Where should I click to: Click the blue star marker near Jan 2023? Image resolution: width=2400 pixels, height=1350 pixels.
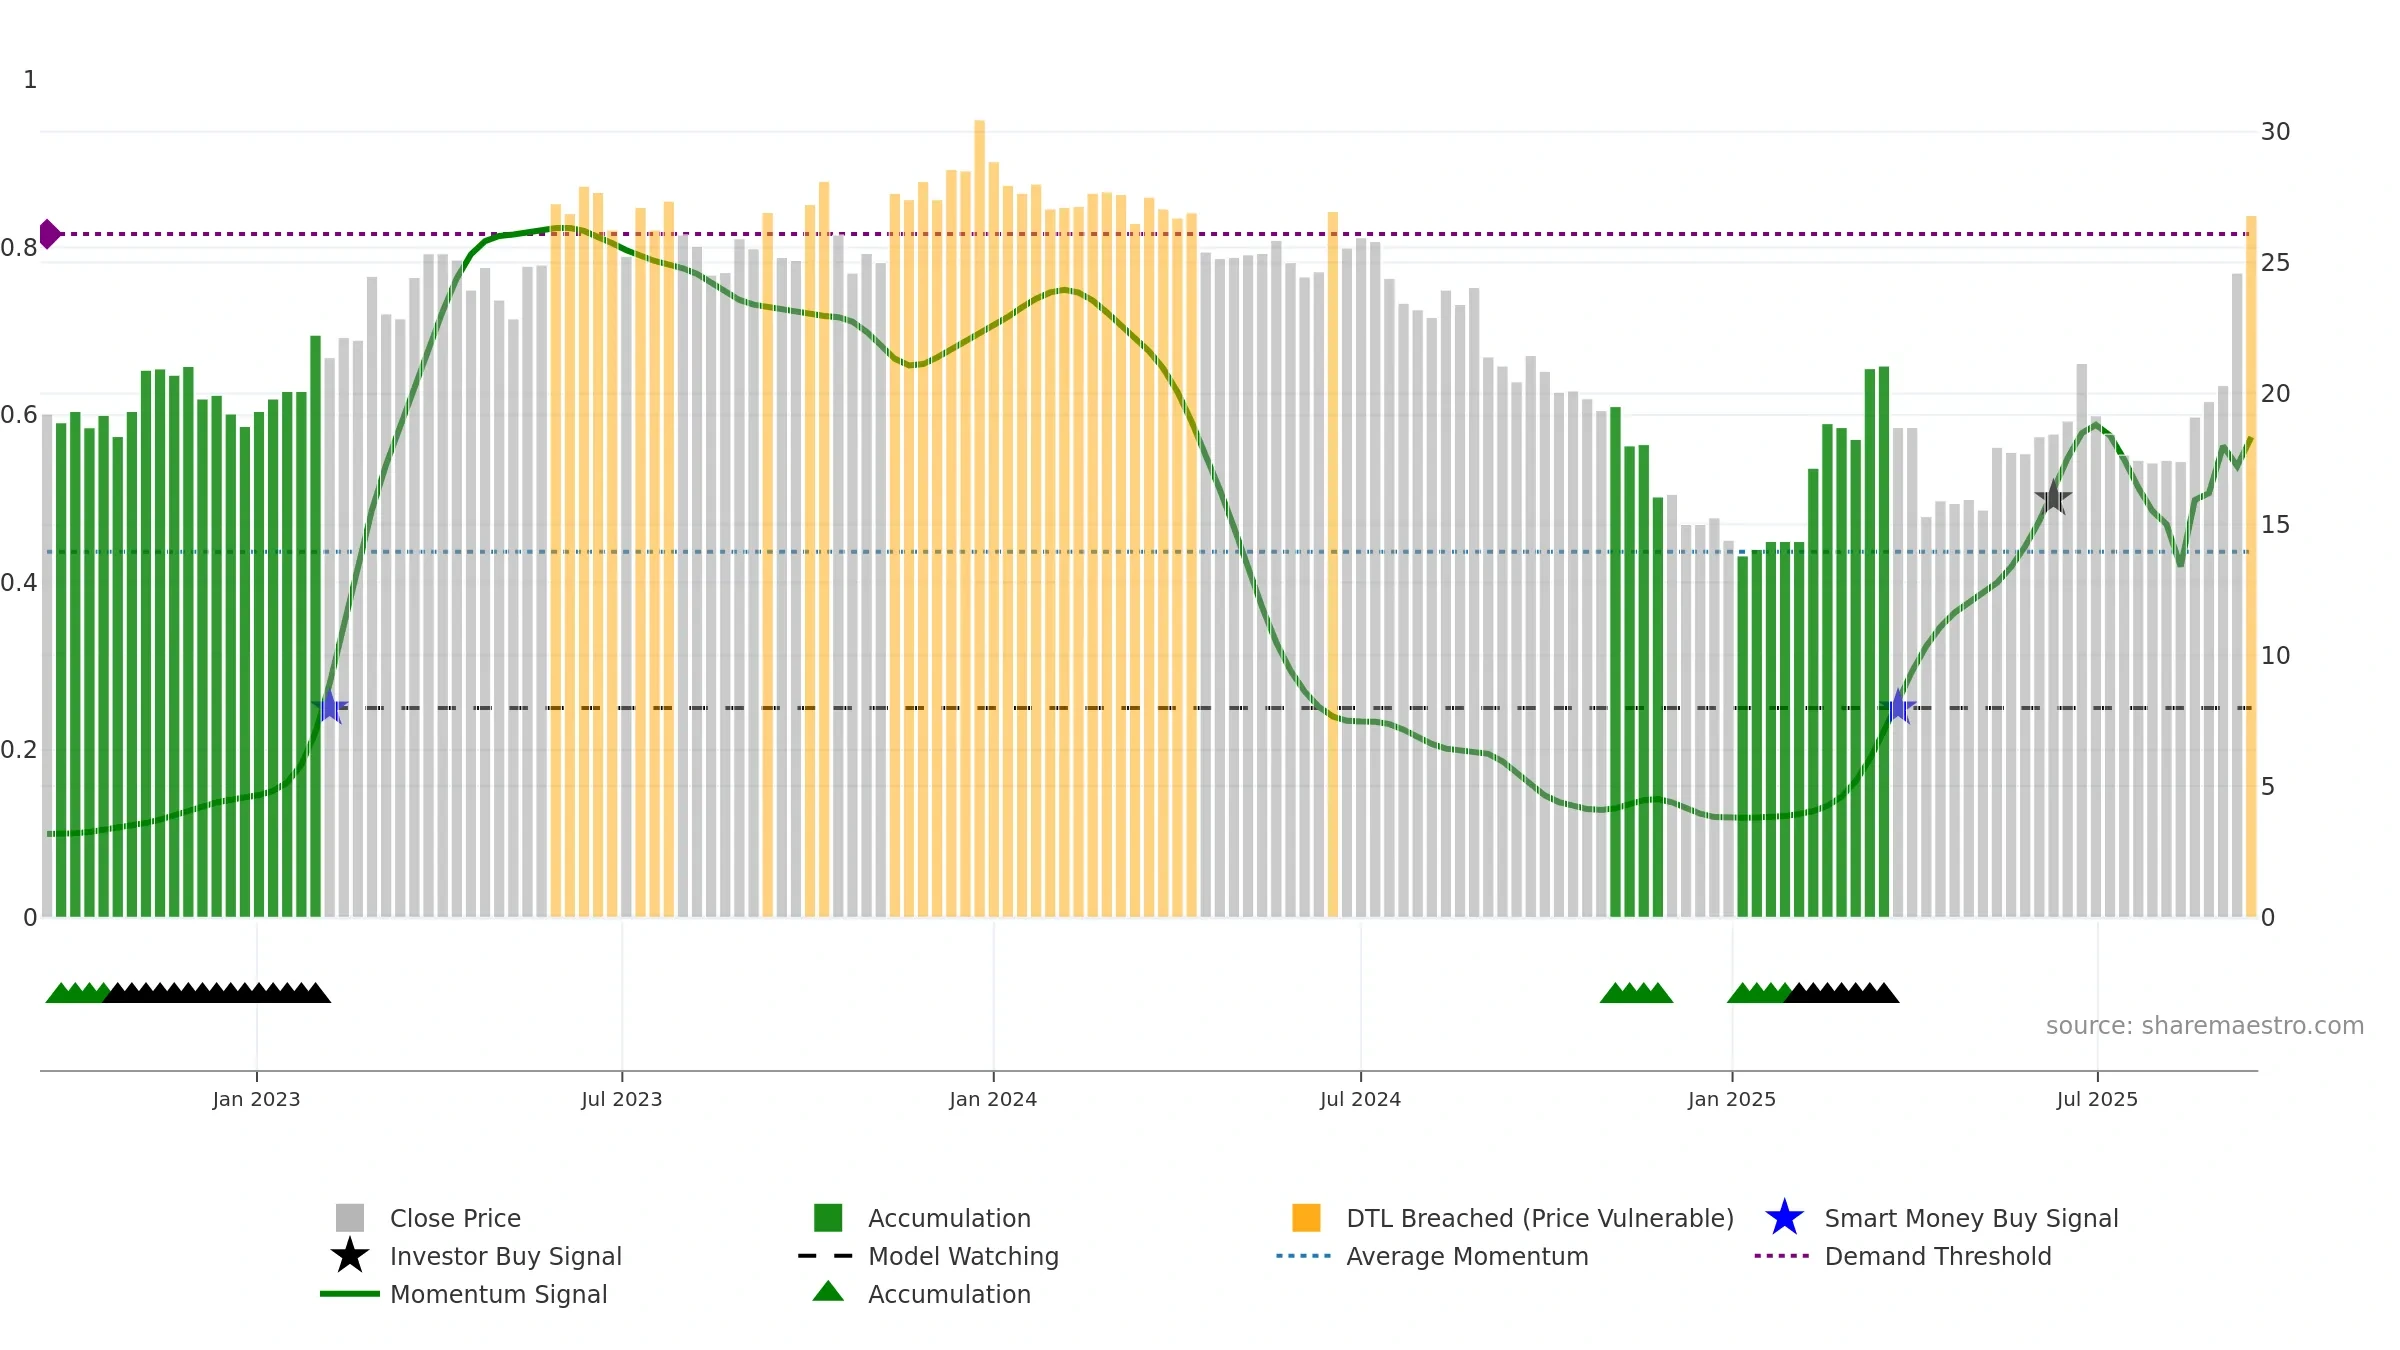tap(329, 707)
